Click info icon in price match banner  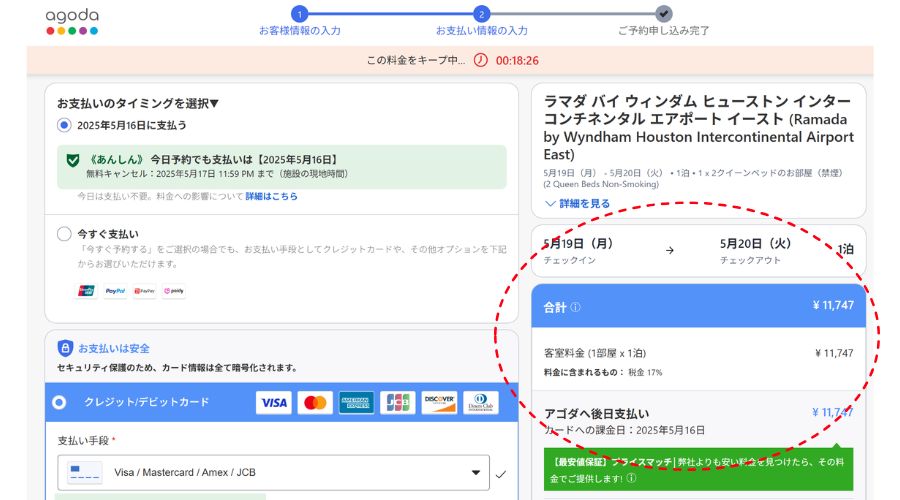(x=631, y=478)
